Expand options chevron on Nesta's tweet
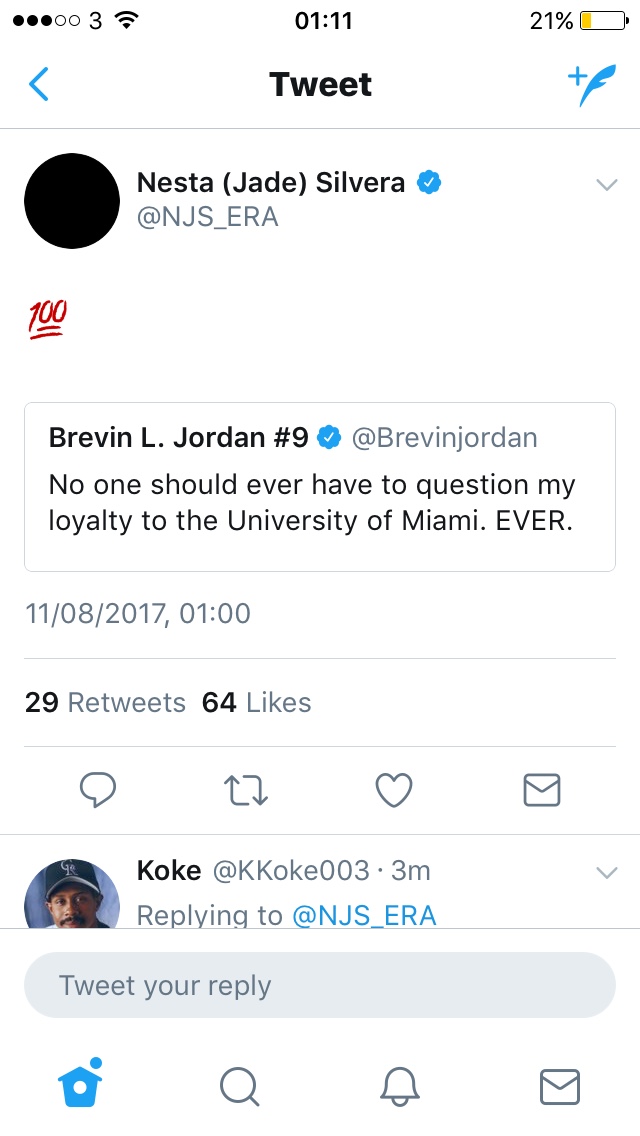This screenshot has height=1136, width=640. click(606, 184)
